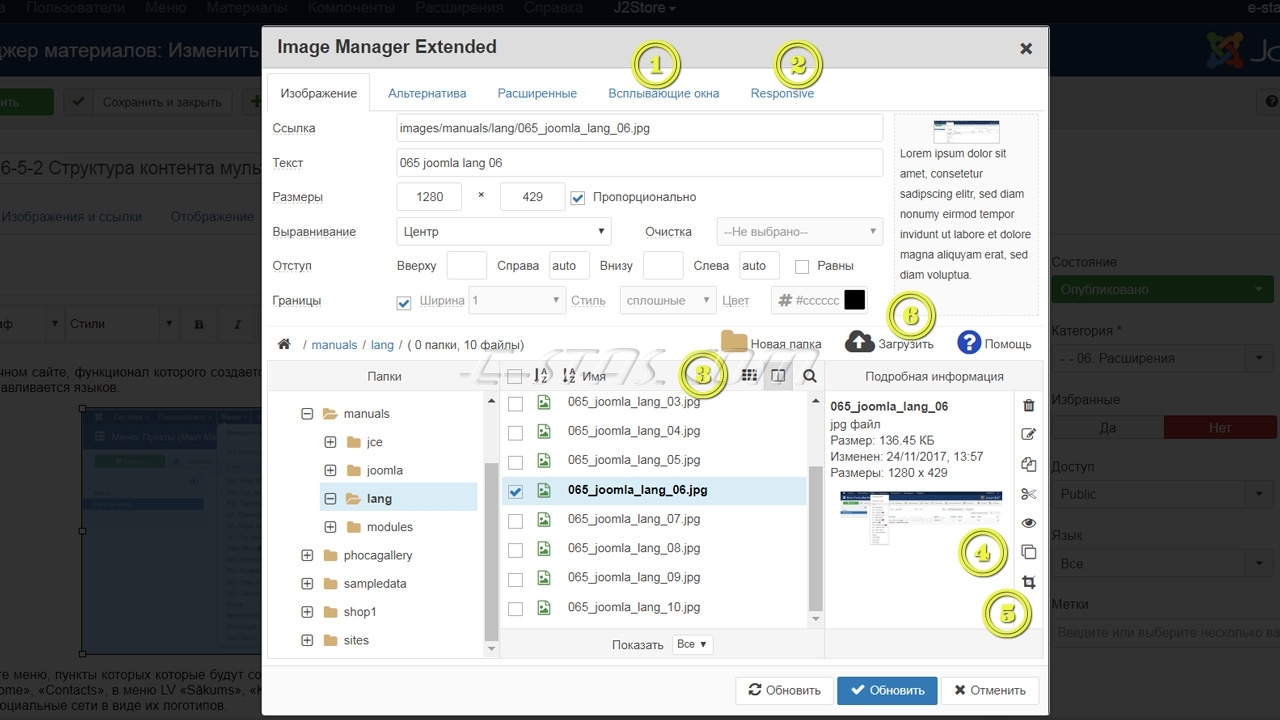Click the Текст alt text field
The image size is (1280, 720).
pos(640,163)
